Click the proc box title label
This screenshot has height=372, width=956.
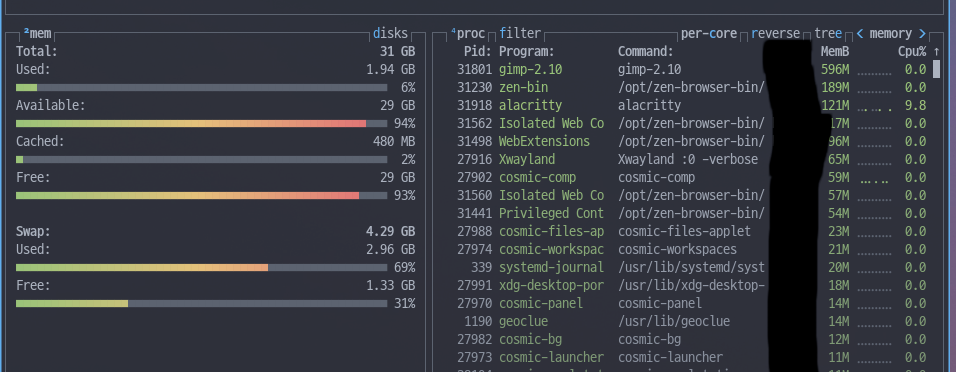click(x=468, y=34)
